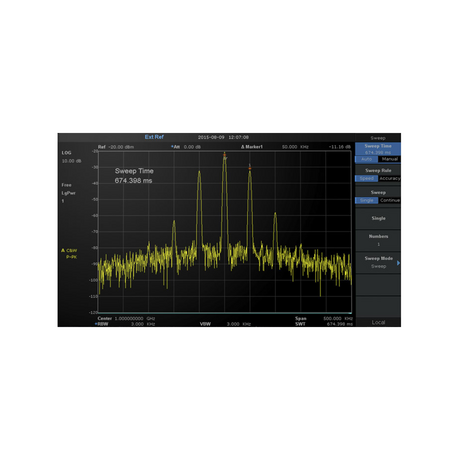Choose Accuracy sweep rule
460x460 pixels.
click(x=389, y=178)
